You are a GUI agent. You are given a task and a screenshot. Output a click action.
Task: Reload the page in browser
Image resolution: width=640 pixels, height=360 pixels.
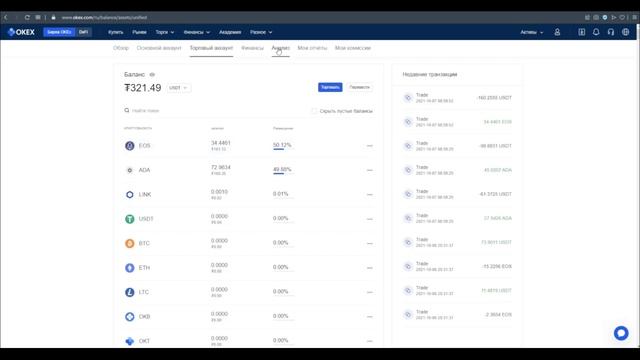pyautogui.click(x=27, y=17)
